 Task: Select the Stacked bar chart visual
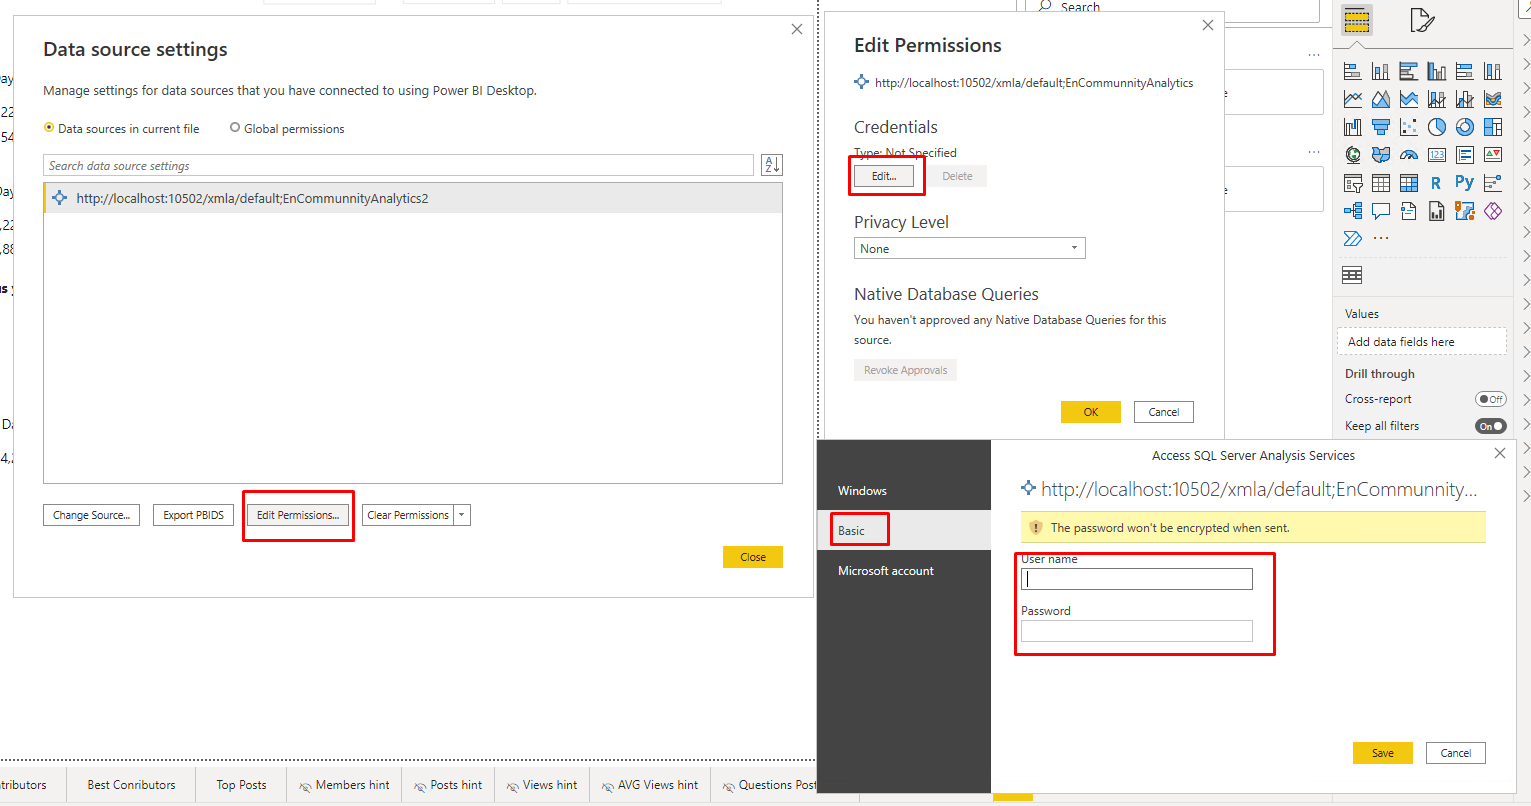click(1353, 71)
